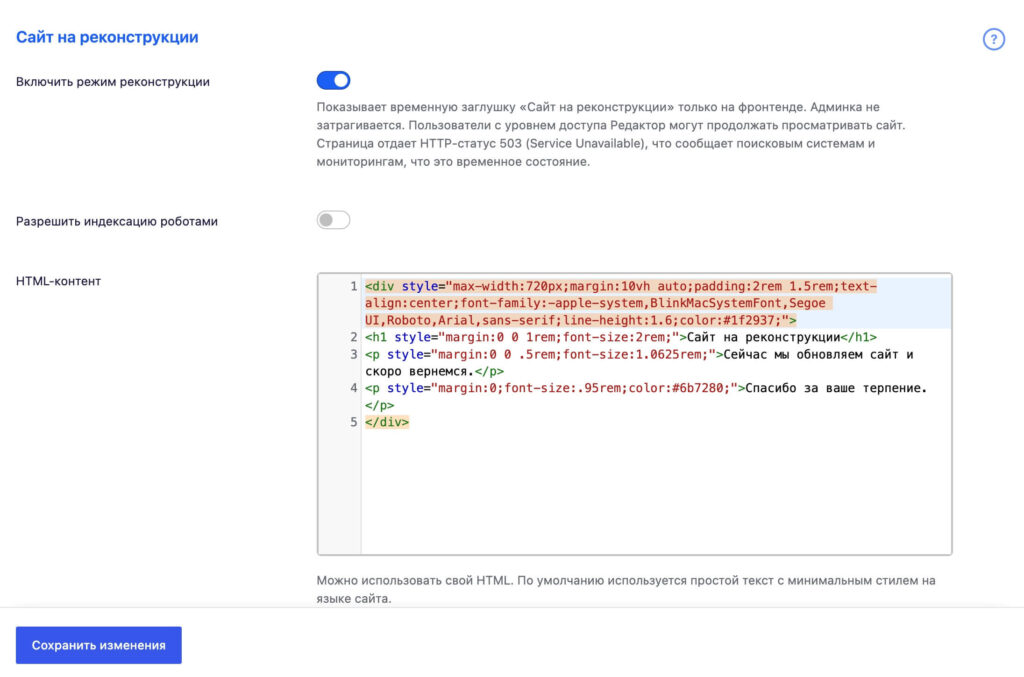The image size is (1024, 677).
Task: Click the hint text below the editor
Action: (x=626, y=589)
